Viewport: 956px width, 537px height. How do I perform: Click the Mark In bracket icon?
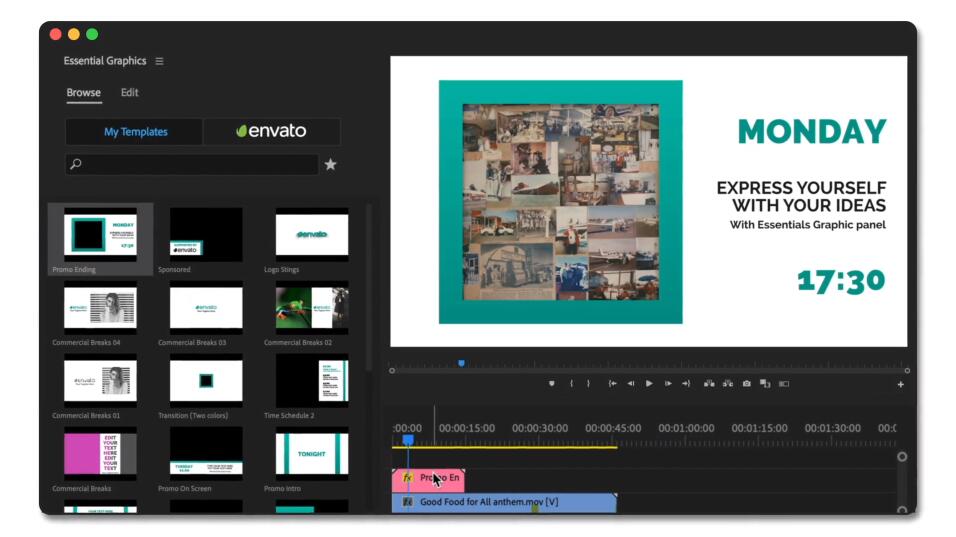(x=571, y=384)
